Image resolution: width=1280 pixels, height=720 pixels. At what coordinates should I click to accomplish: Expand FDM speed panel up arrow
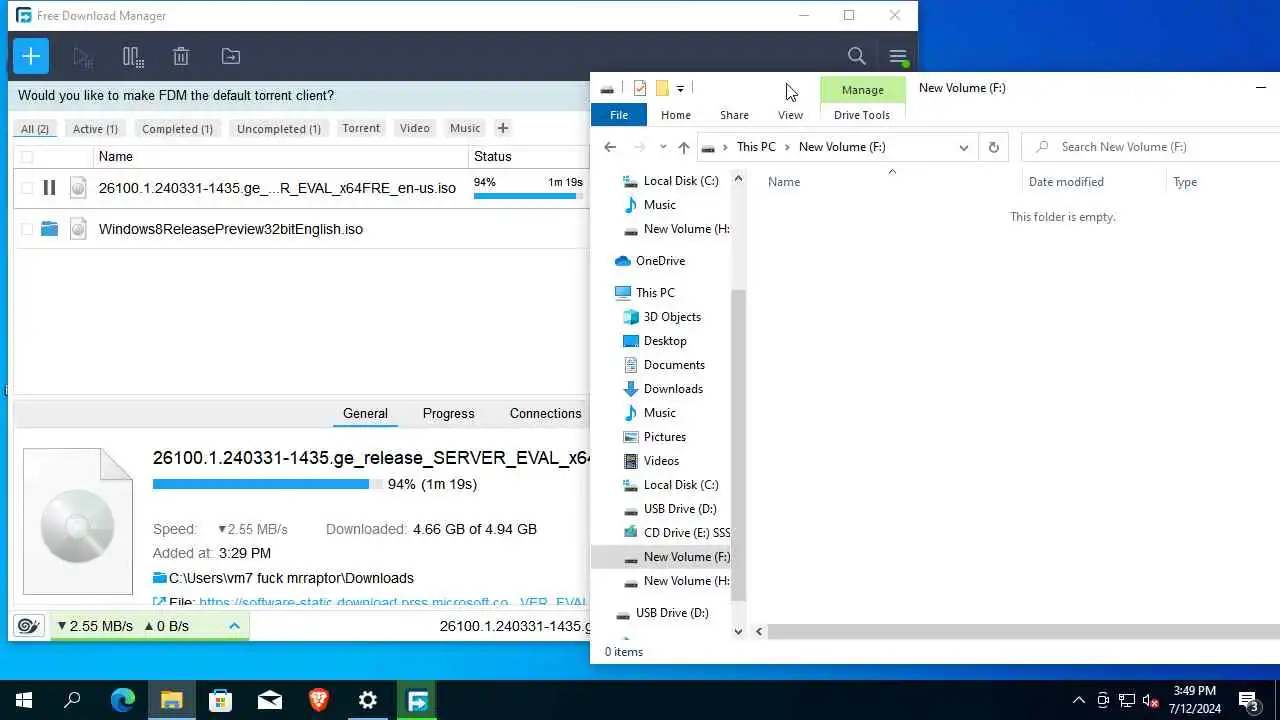pyautogui.click(x=234, y=626)
